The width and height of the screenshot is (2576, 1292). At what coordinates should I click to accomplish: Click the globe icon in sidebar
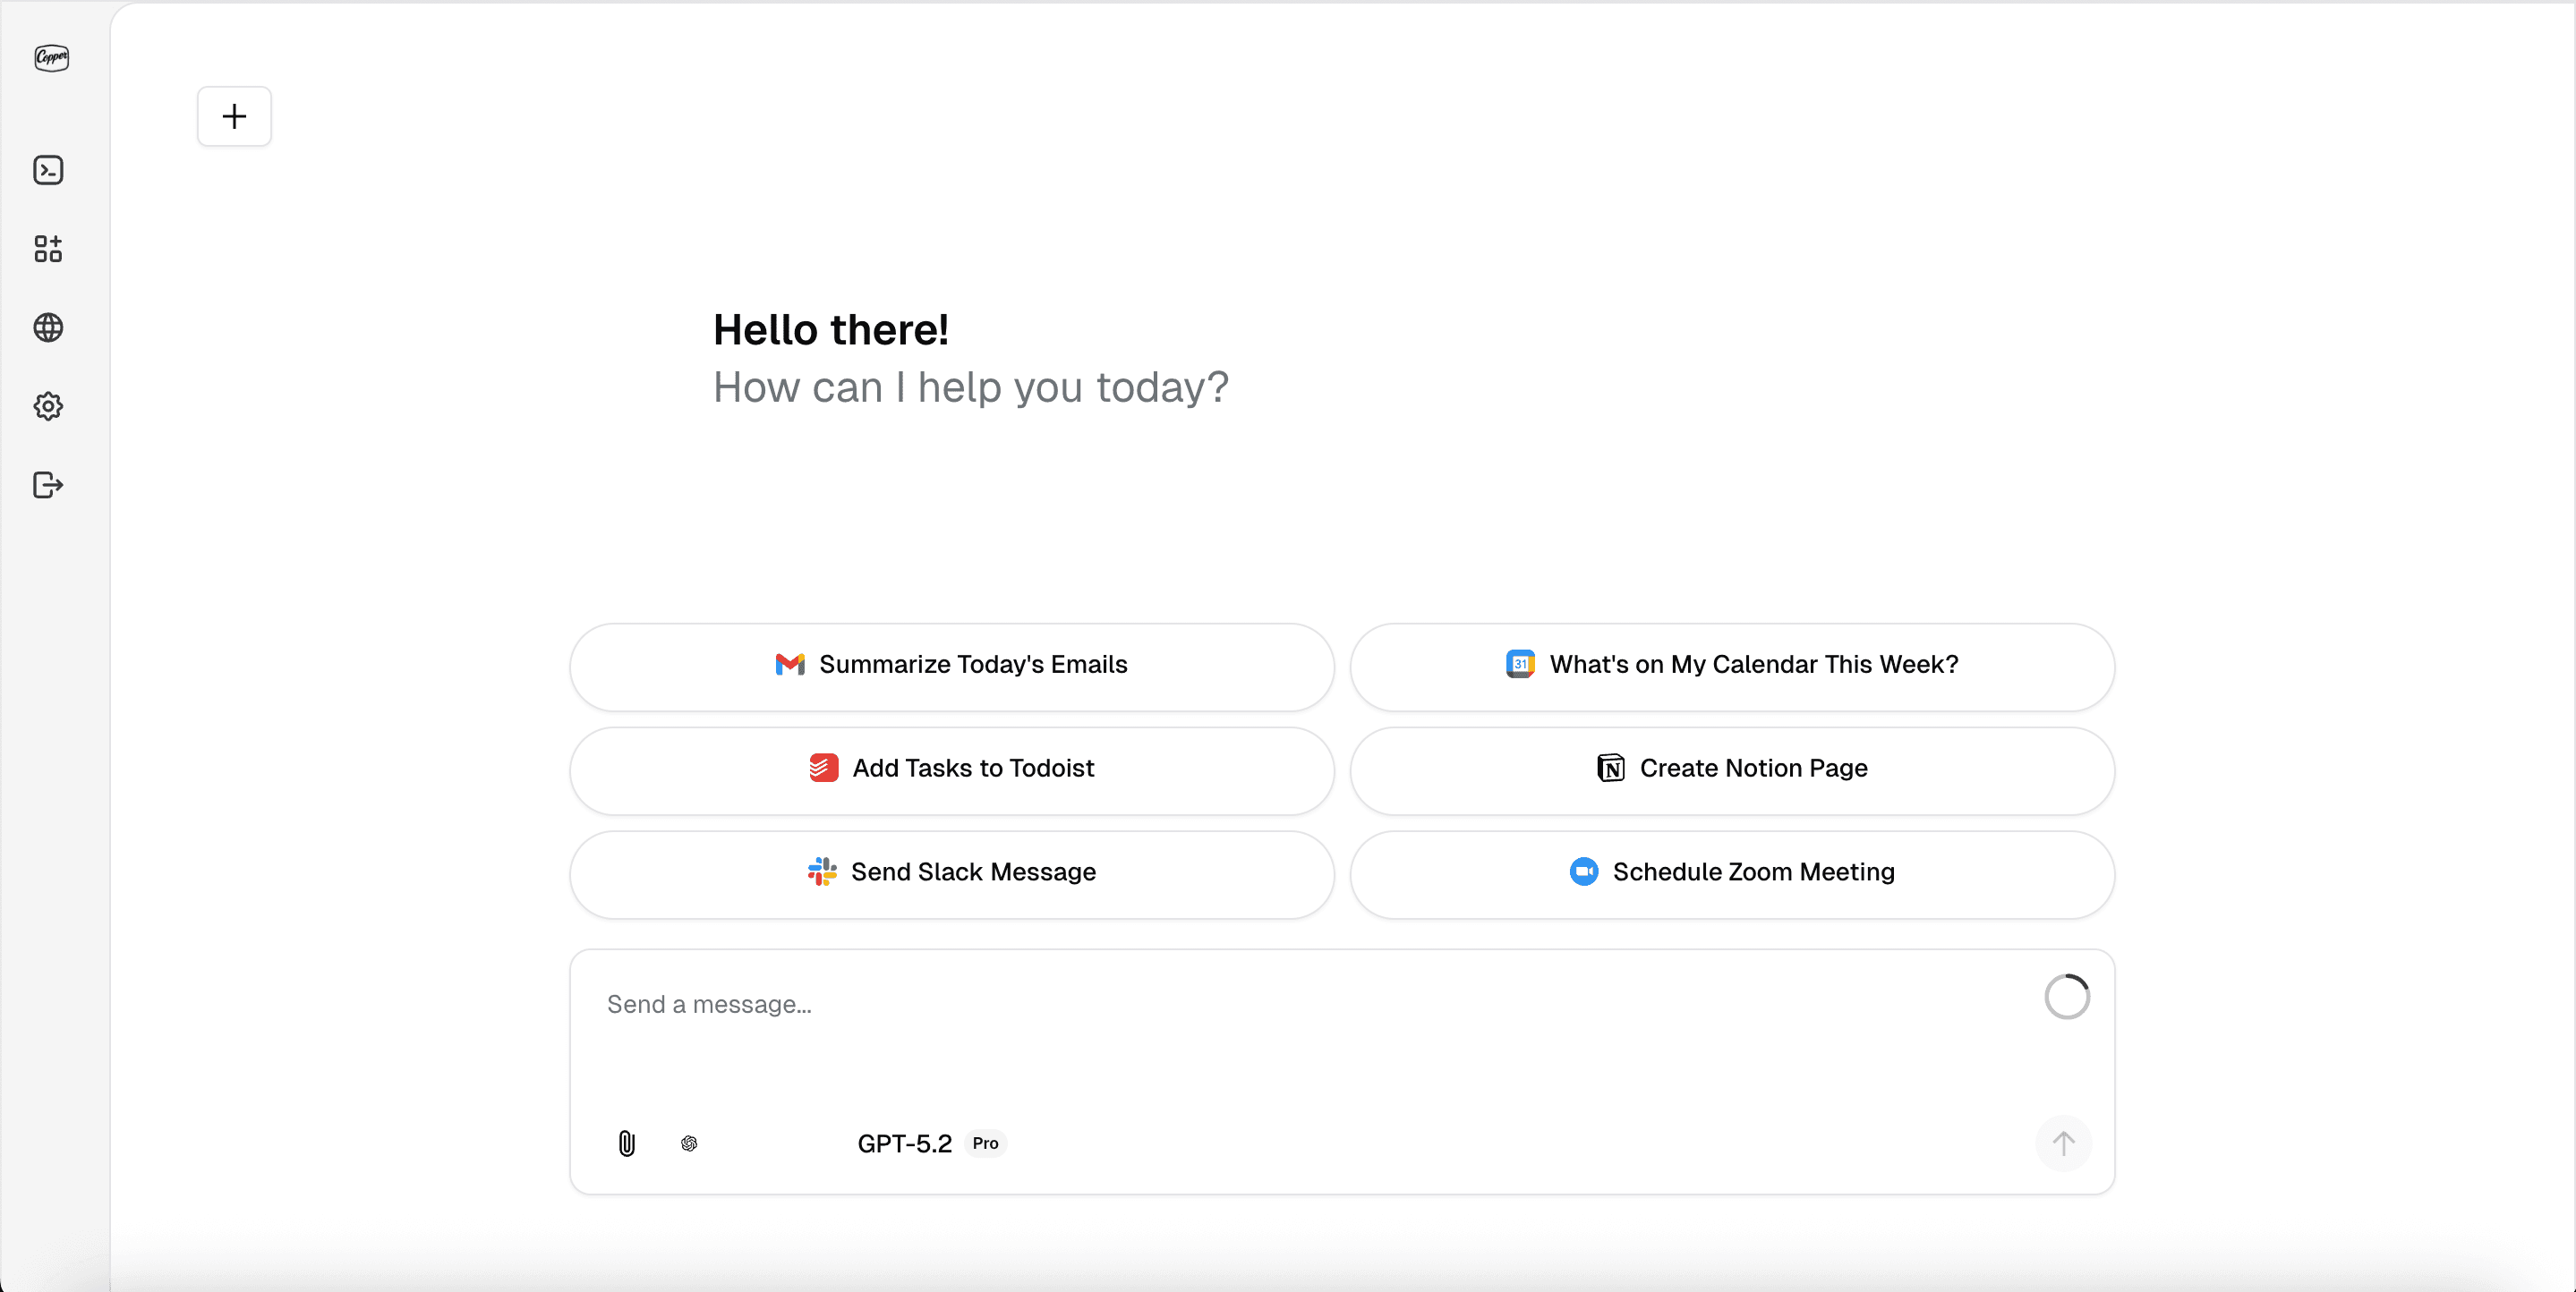pos(48,328)
